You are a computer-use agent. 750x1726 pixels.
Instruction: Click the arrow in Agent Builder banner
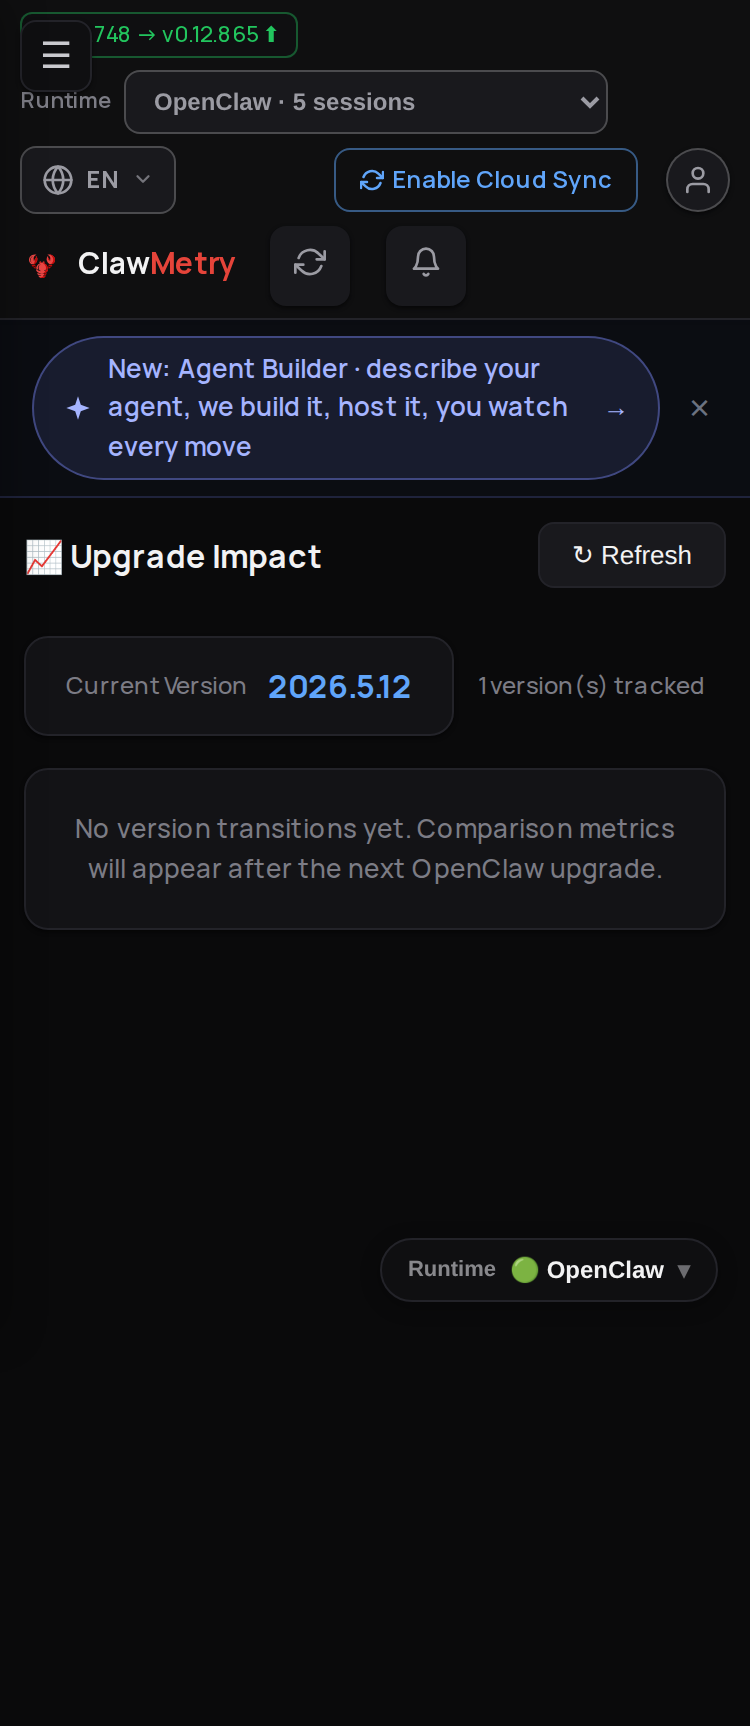click(x=616, y=410)
